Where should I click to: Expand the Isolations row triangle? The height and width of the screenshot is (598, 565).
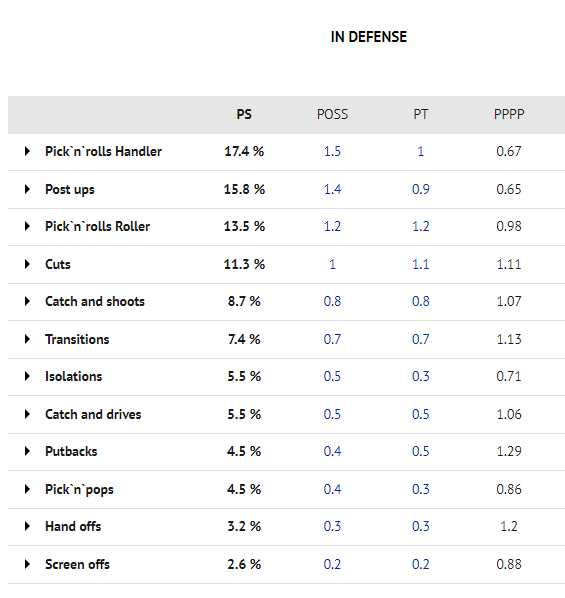pos(27,376)
